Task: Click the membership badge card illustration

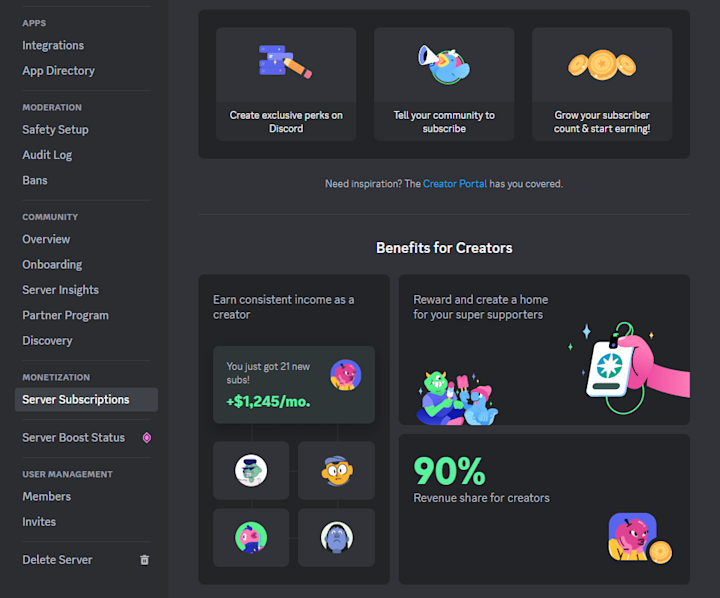Action: [x=629, y=367]
